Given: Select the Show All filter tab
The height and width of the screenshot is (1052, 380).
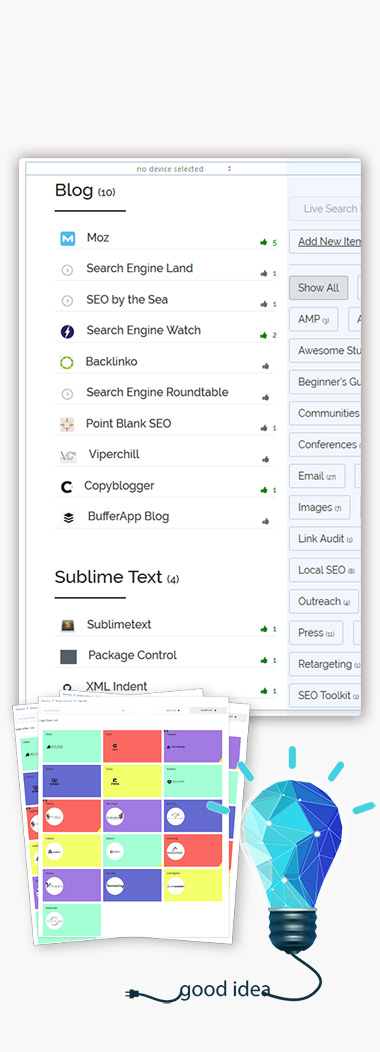Looking at the screenshot, I should pos(318,288).
